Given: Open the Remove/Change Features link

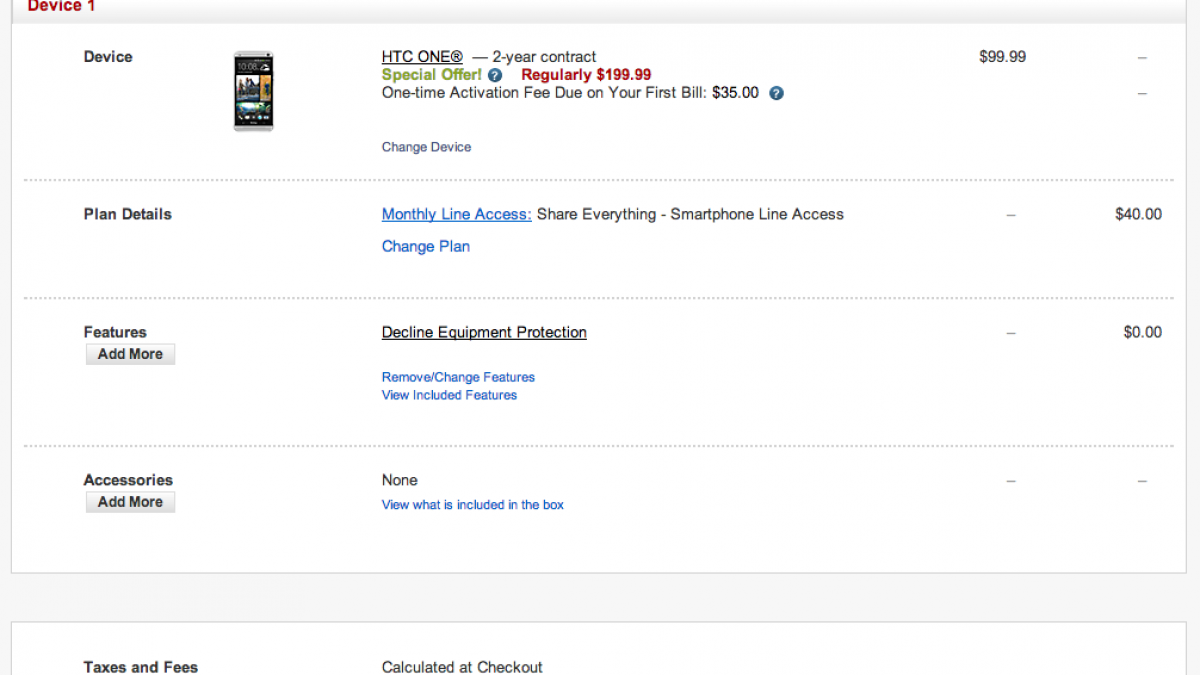Looking at the screenshot, I should 458,377.
